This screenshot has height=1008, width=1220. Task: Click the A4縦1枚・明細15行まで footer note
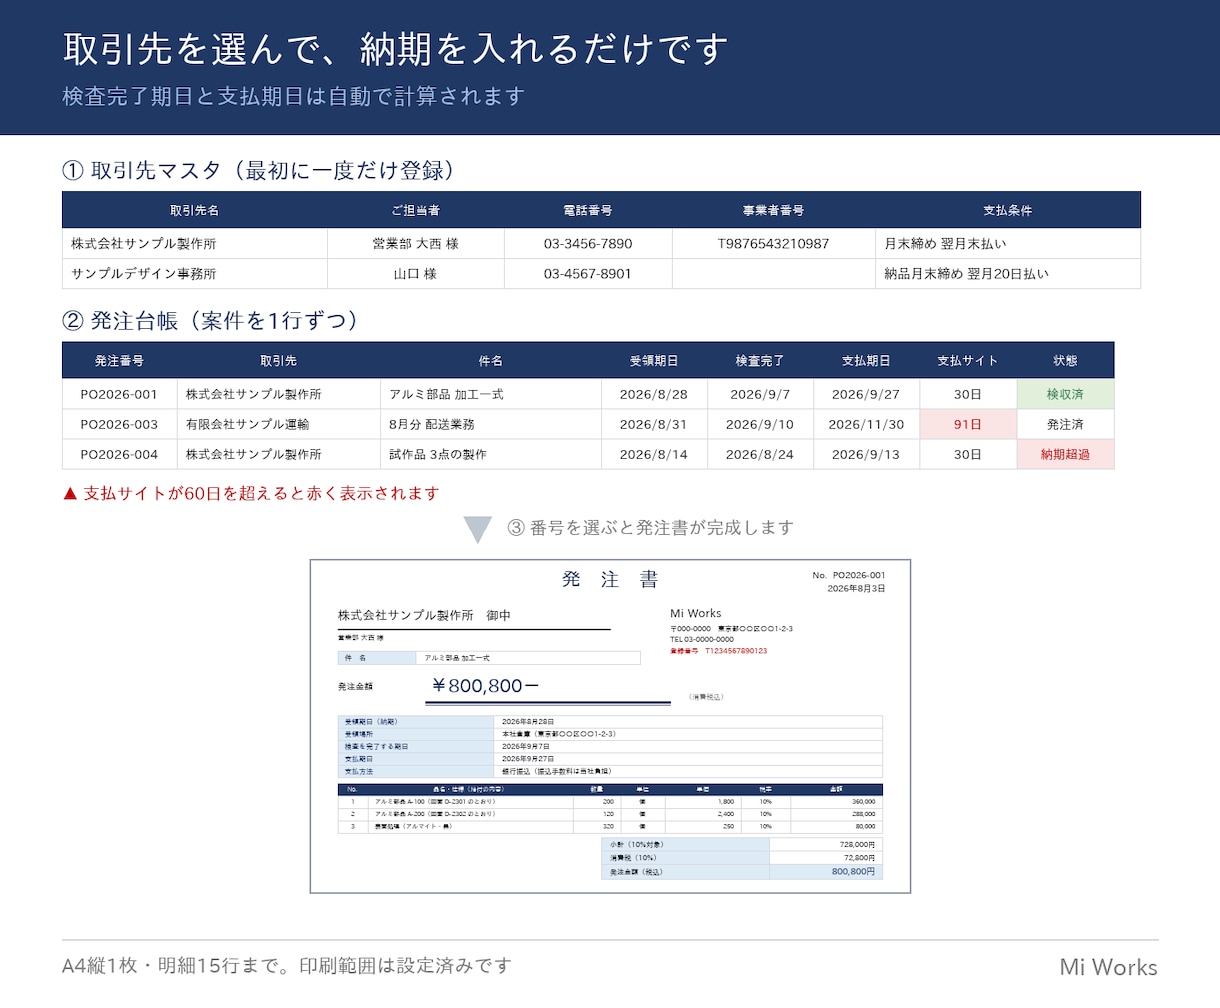click(x=286, y=965)
